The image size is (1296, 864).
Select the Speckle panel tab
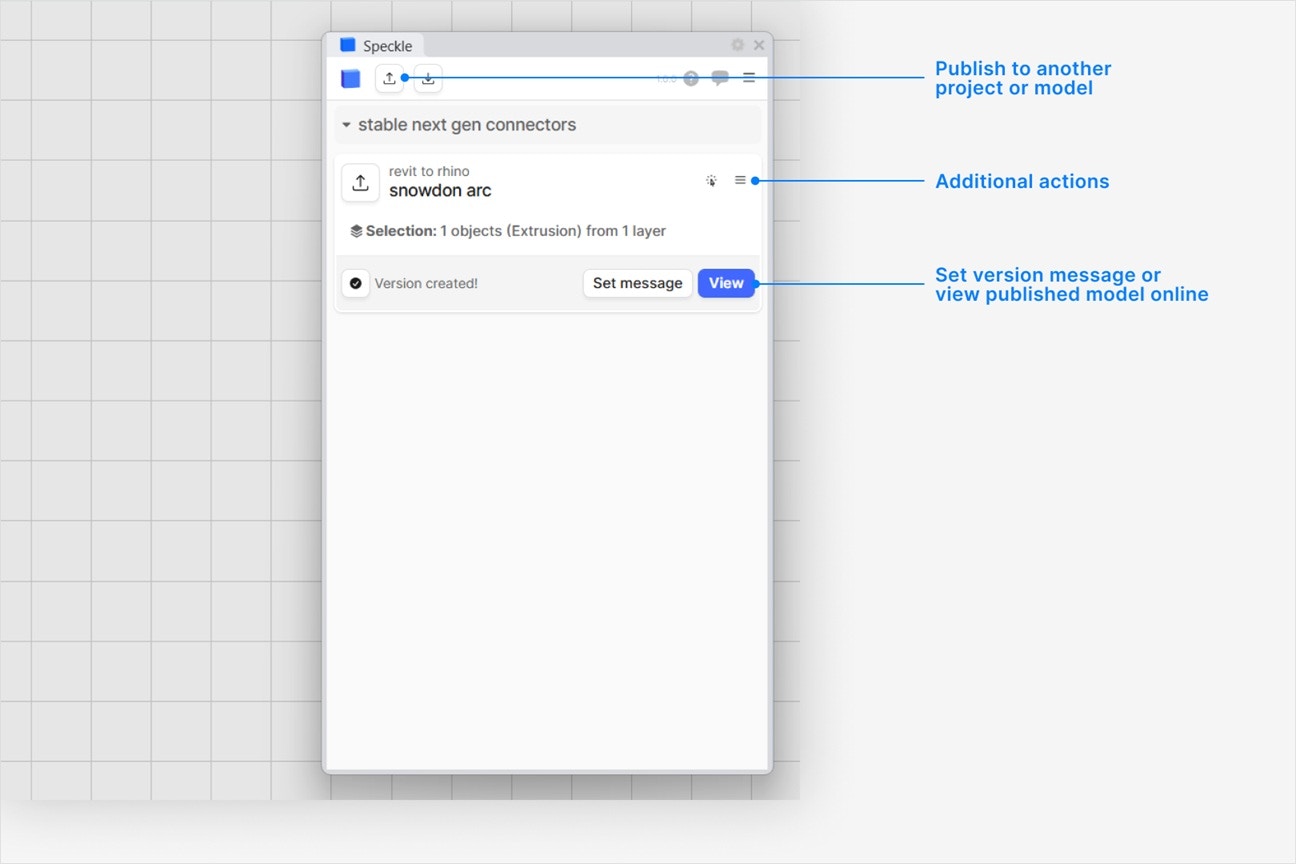click(376, 46)
